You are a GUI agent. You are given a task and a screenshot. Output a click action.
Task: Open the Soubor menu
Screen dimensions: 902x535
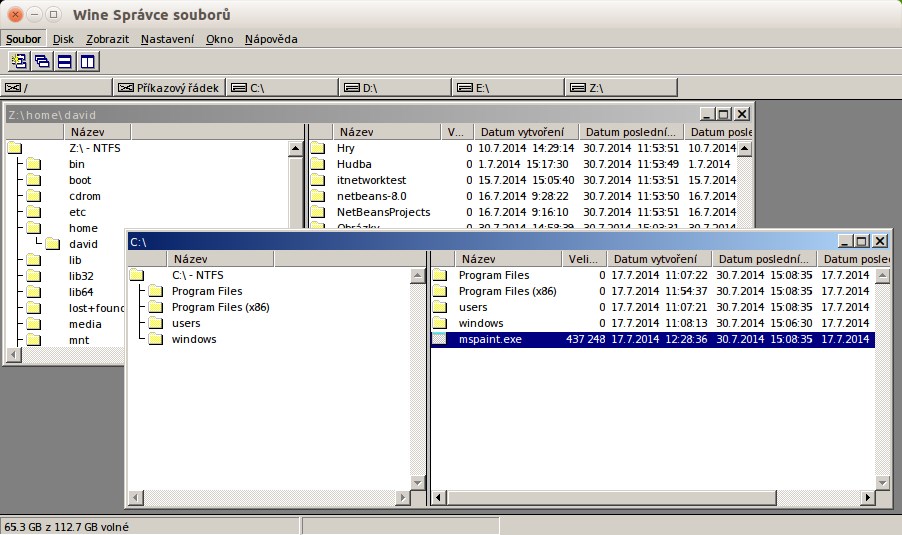coord(23,39)
